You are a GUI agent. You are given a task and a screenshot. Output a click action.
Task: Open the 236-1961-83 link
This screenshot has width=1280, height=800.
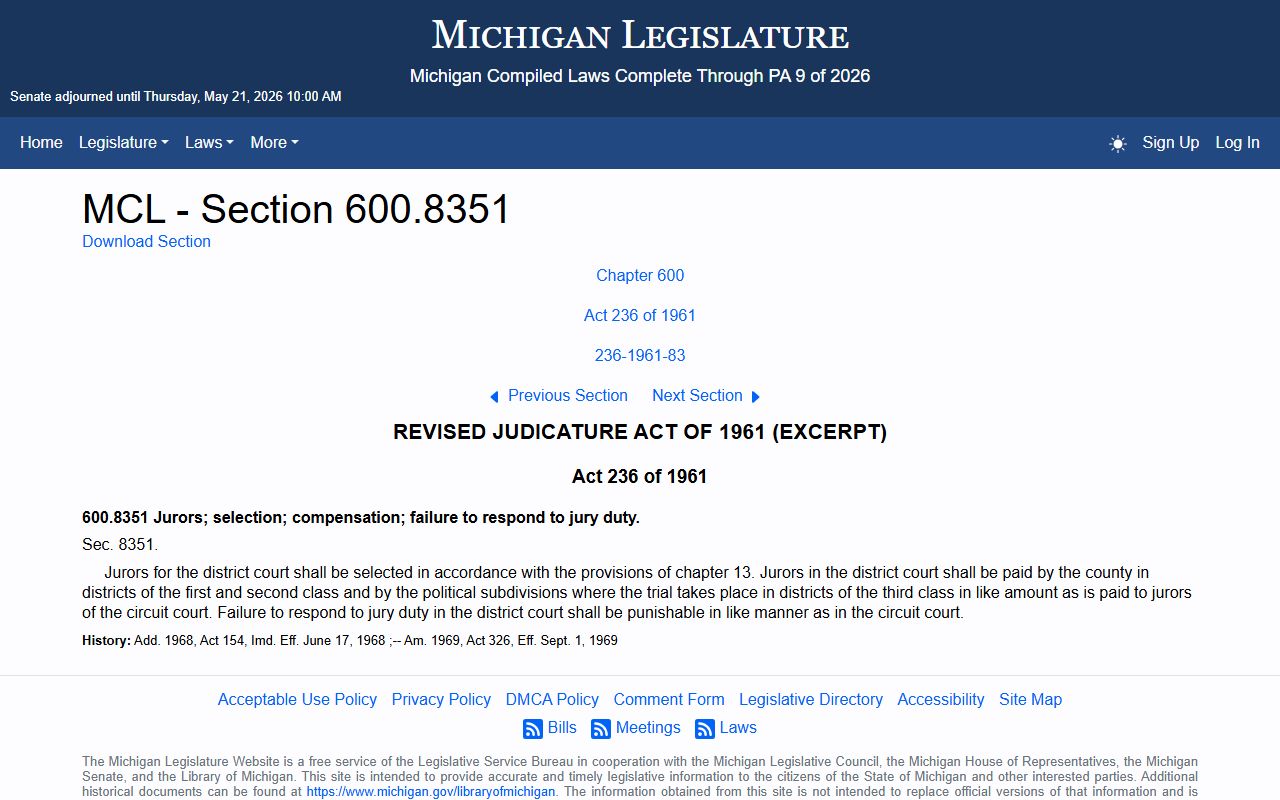(x=640, y=355)
